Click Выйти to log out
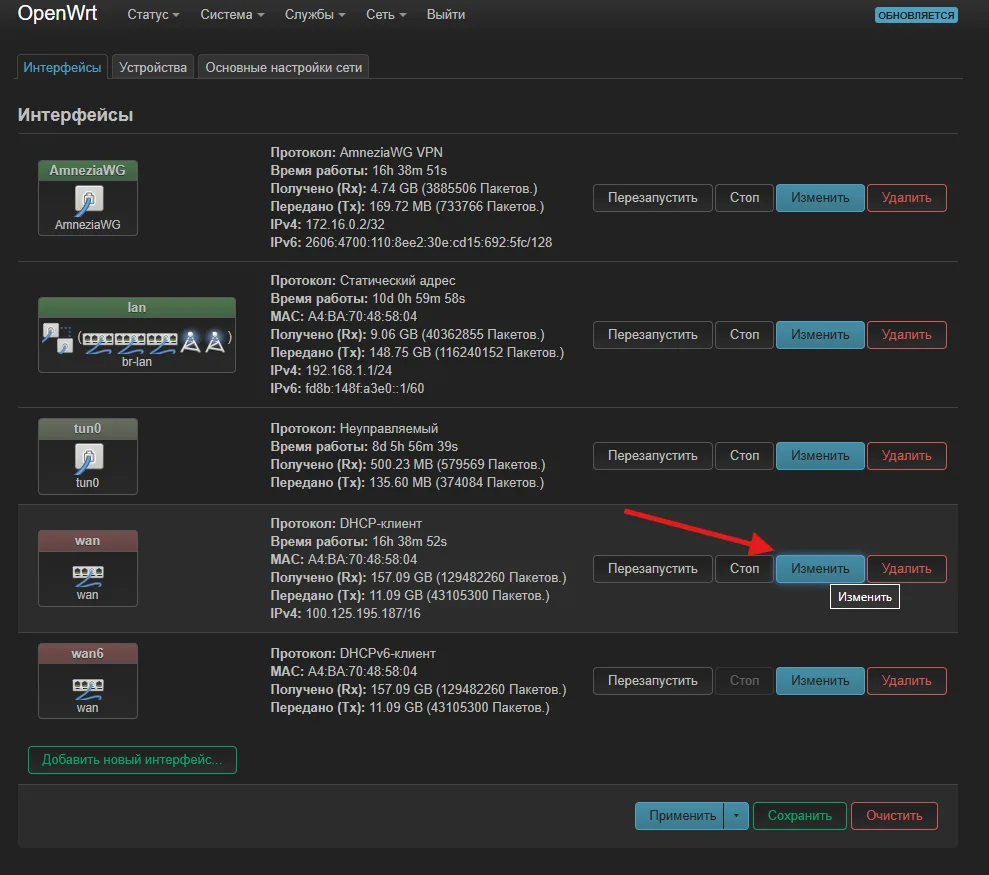989x875 pixels. tap(445, 15)
